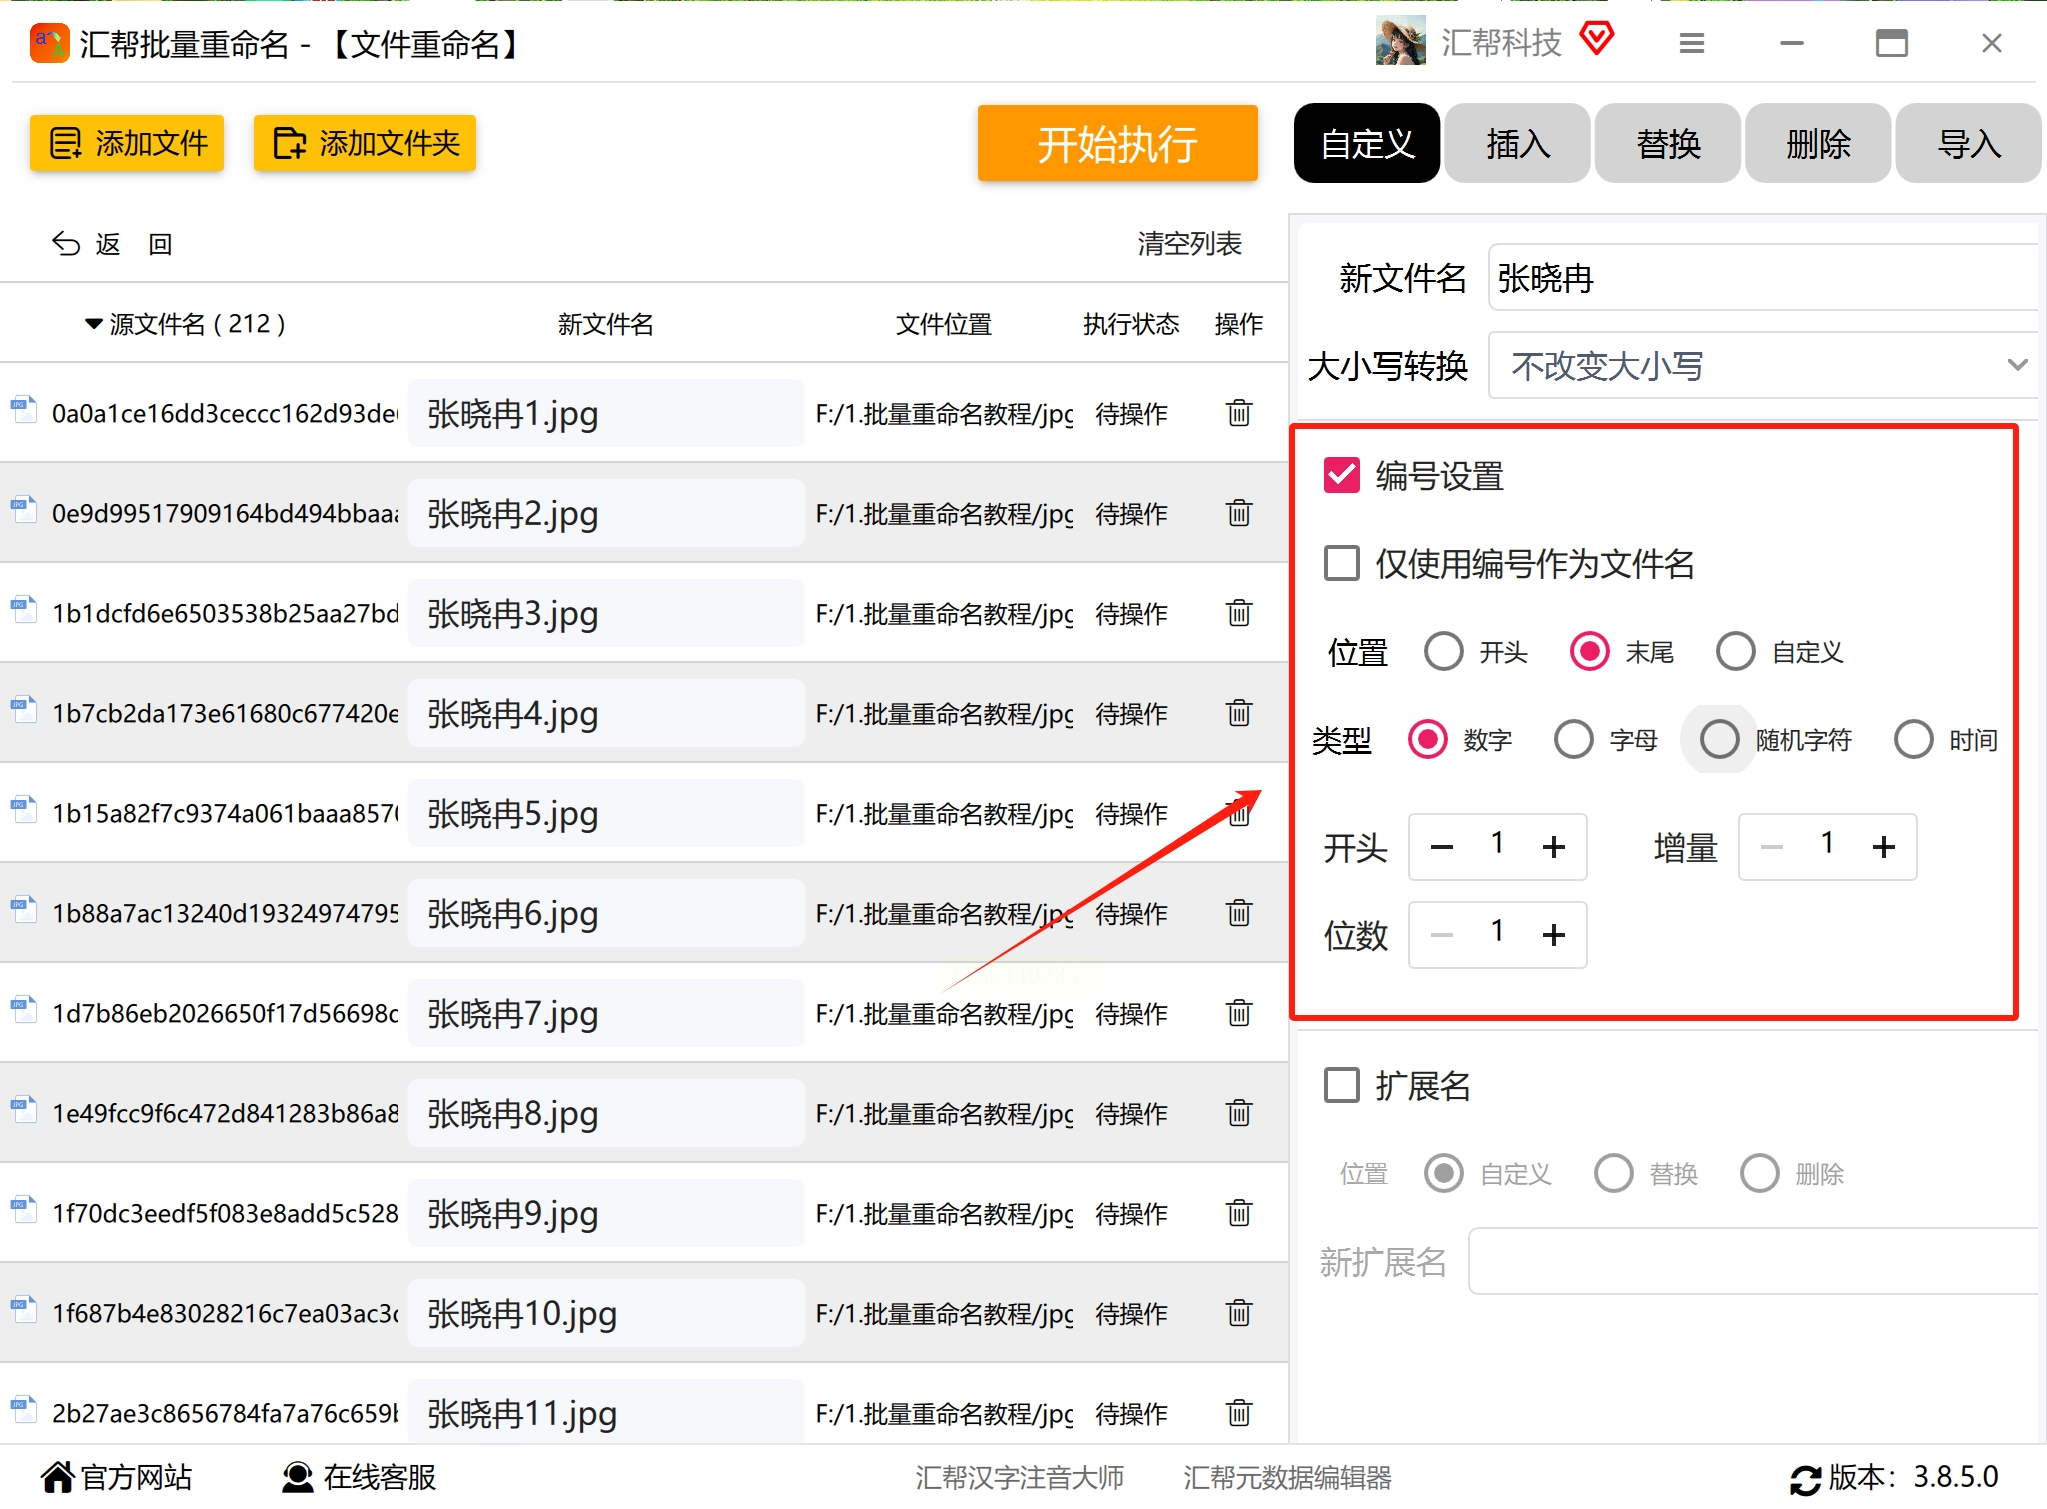This screenshot has width=2047, height=1509.
Task: Select the 随机字符 type radio button
Action: click(1719, 740)
